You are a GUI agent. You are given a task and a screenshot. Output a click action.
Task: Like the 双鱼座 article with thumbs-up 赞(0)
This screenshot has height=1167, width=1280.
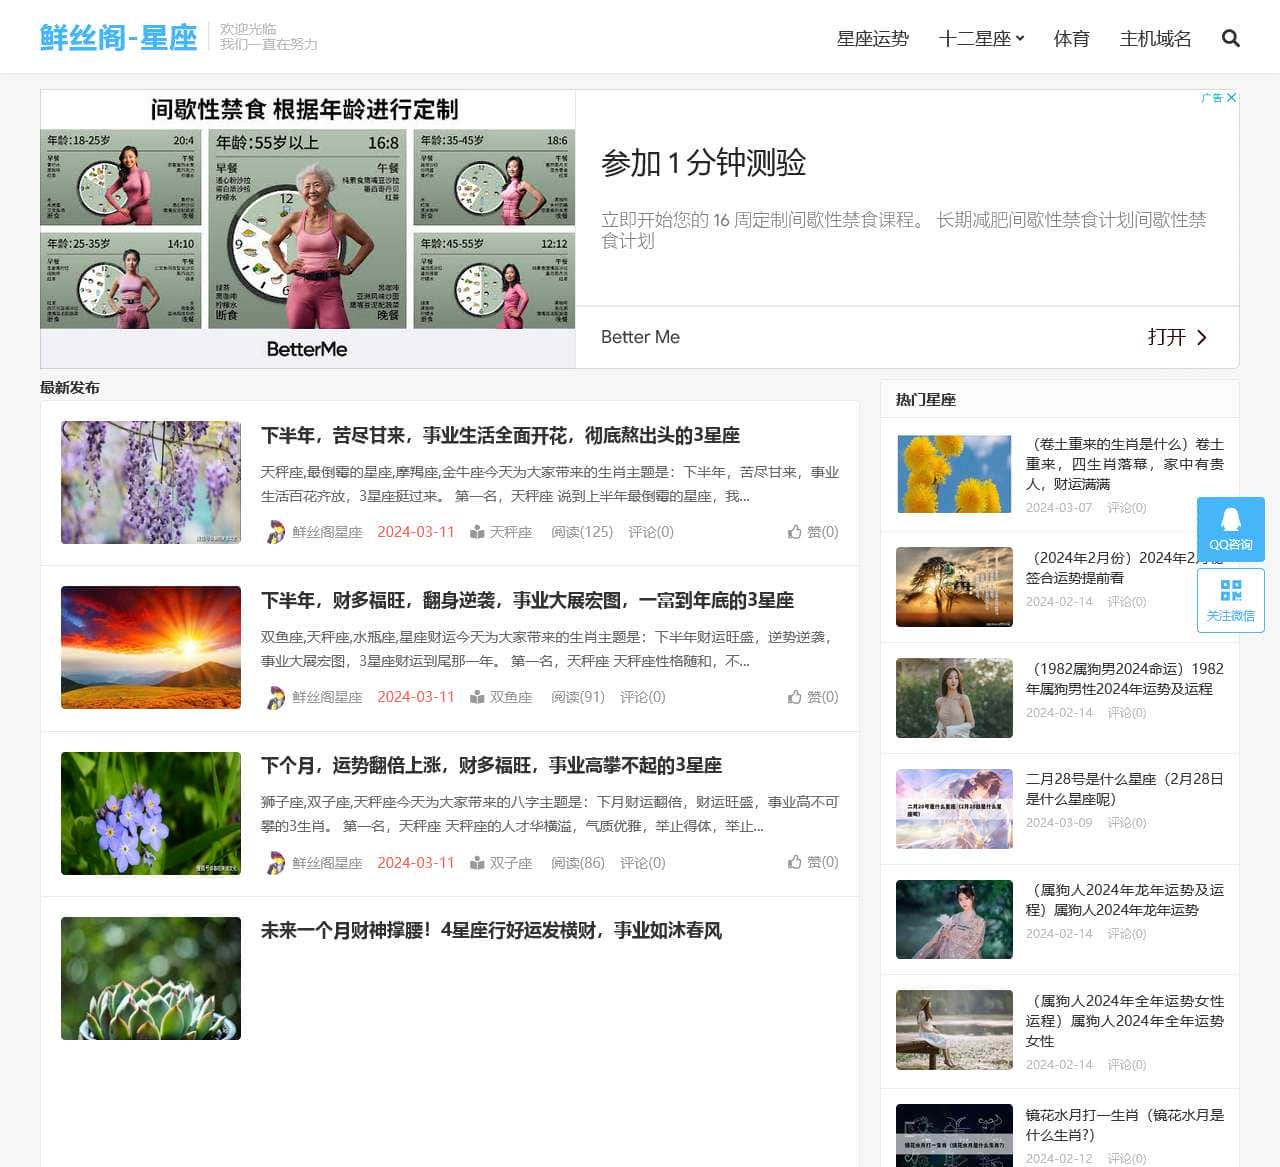[x=813, y=697]
